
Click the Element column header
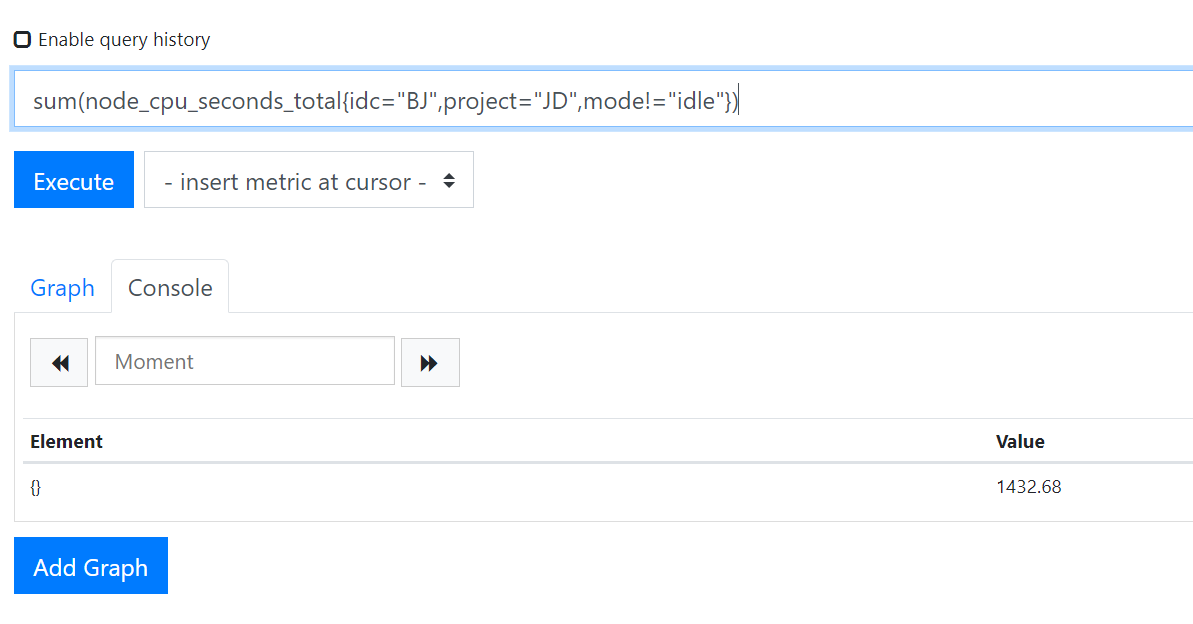[x=66, y=441]
